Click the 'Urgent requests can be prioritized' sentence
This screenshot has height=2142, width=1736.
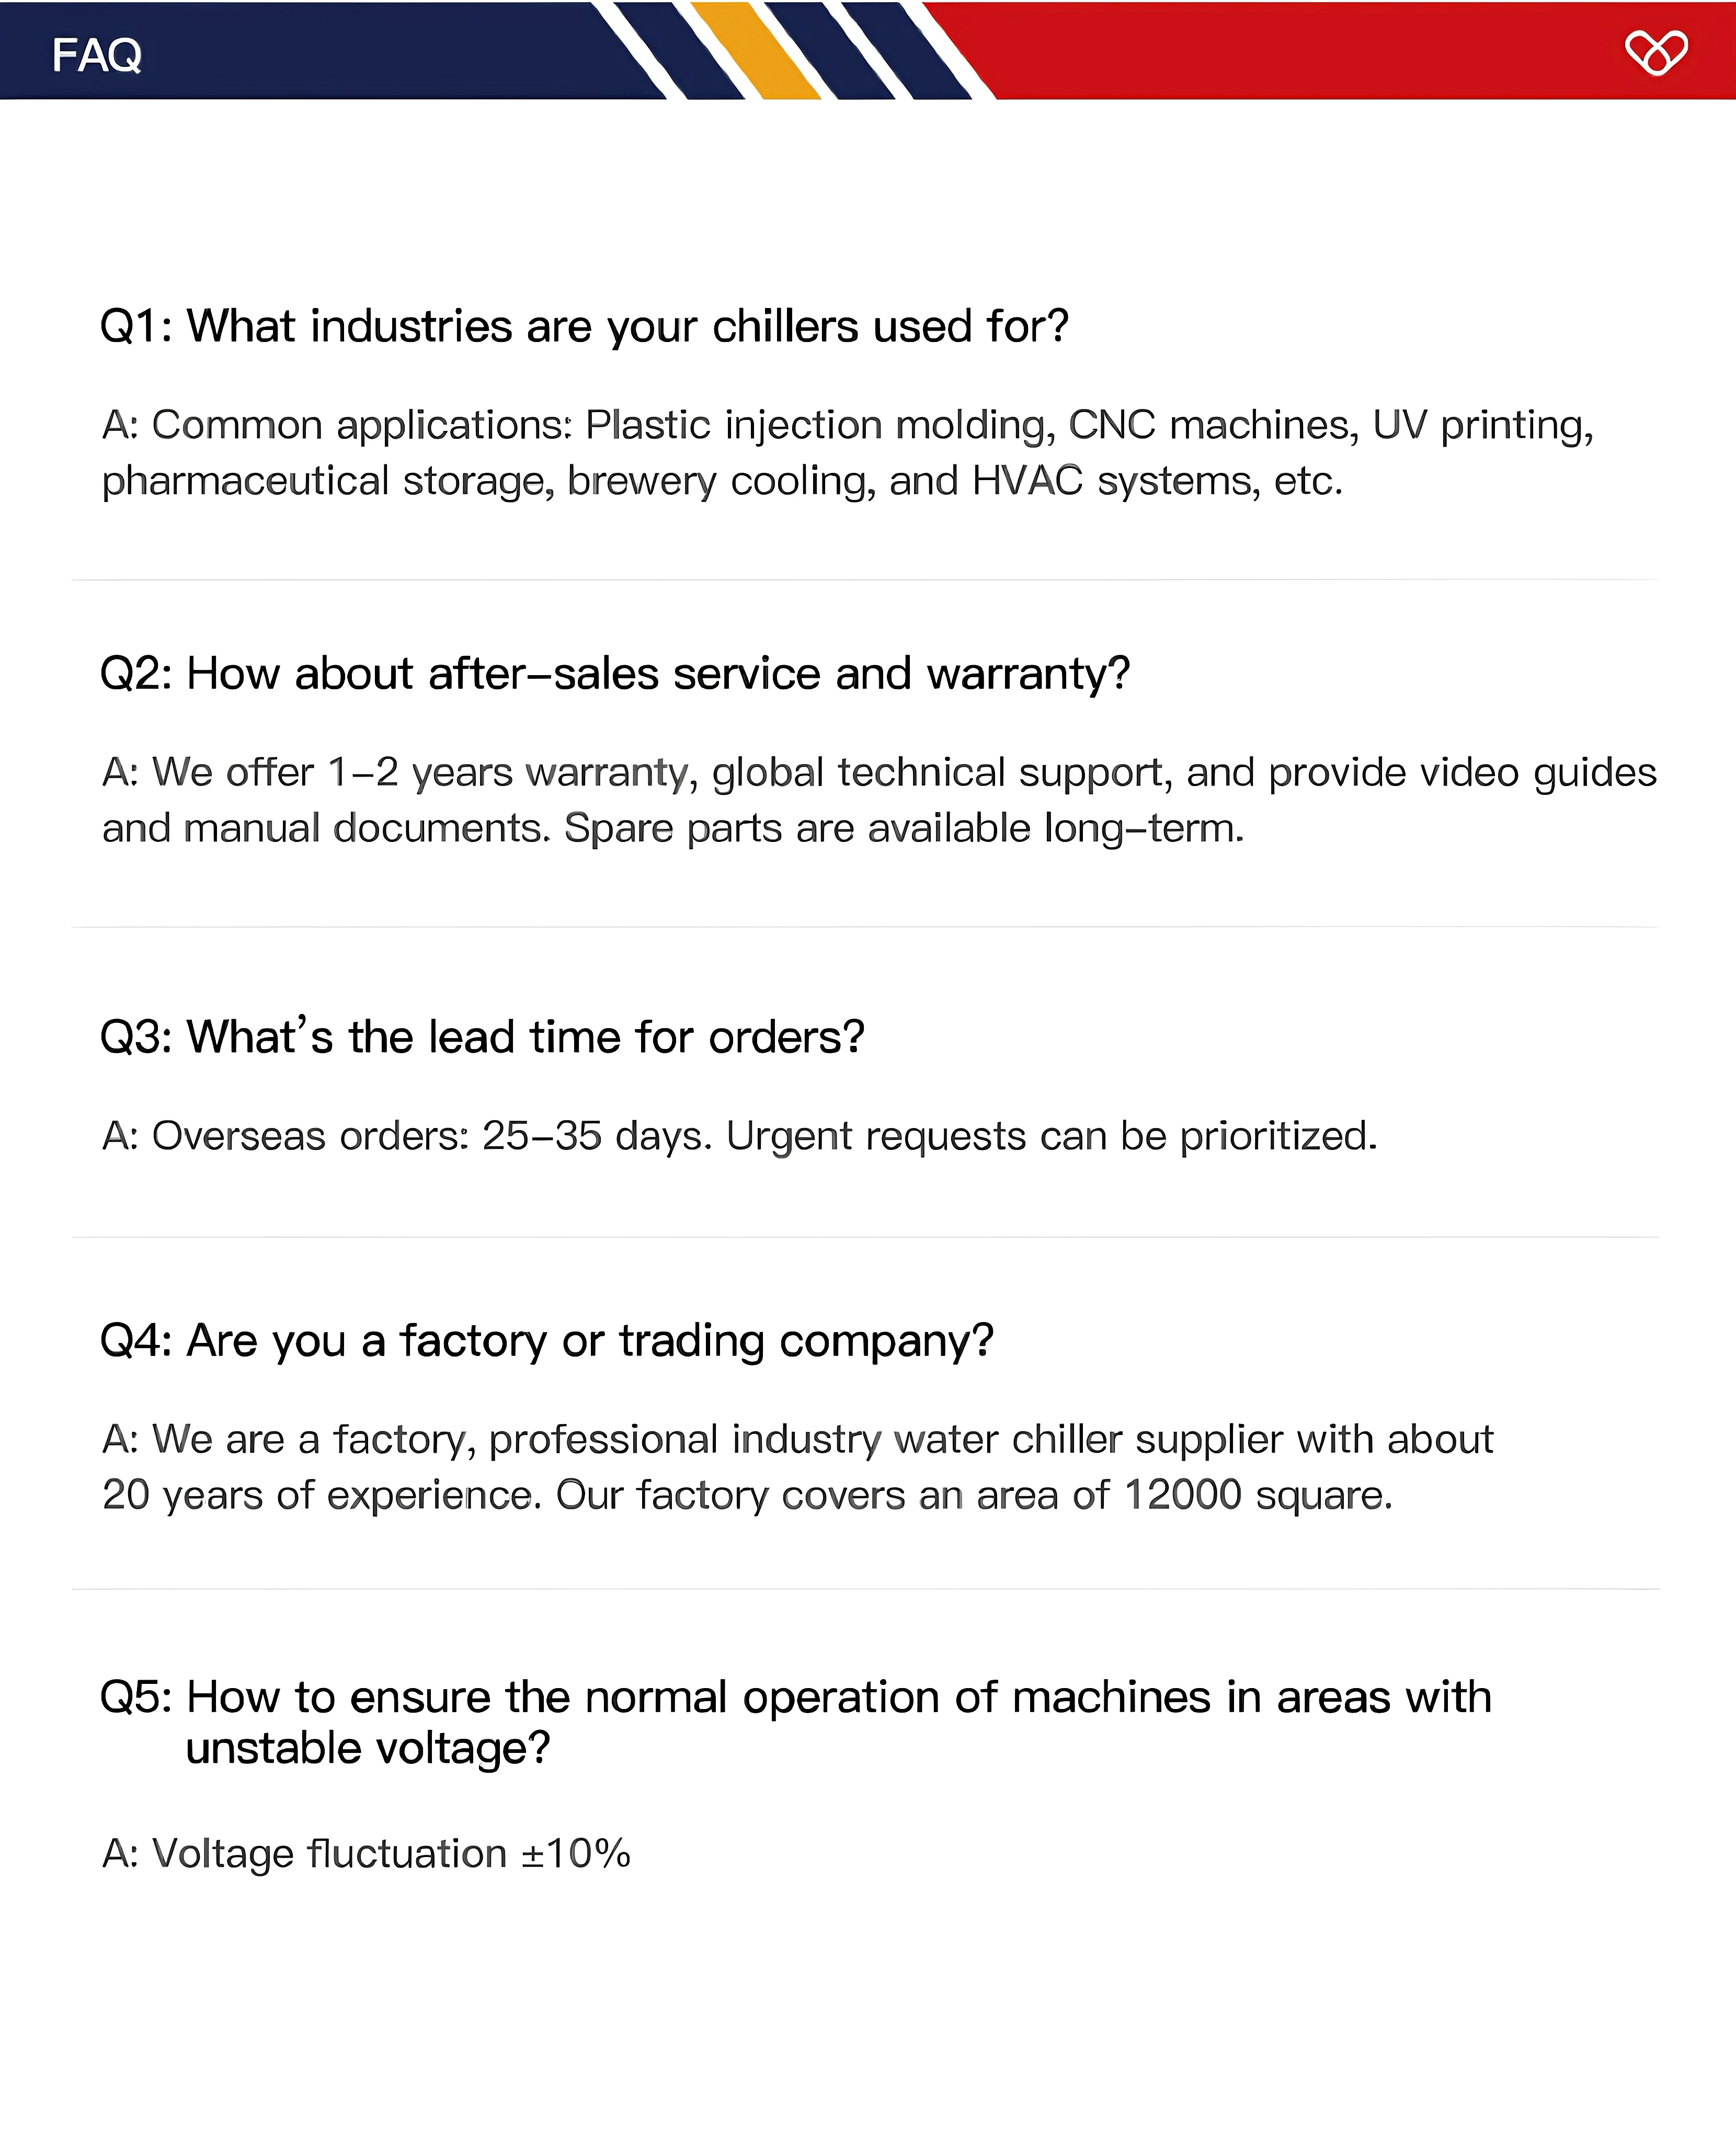tap(1052, 1136)
